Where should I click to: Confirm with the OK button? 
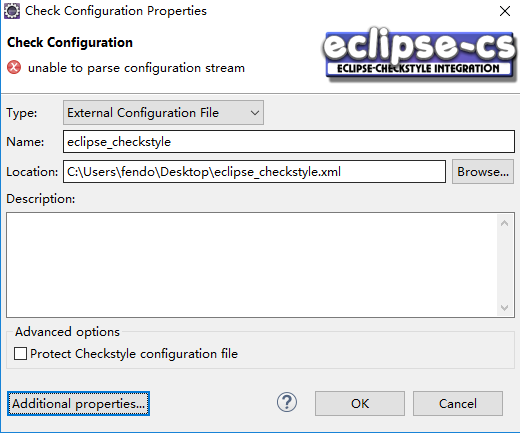pyautogui.click(x=360, y=404)
